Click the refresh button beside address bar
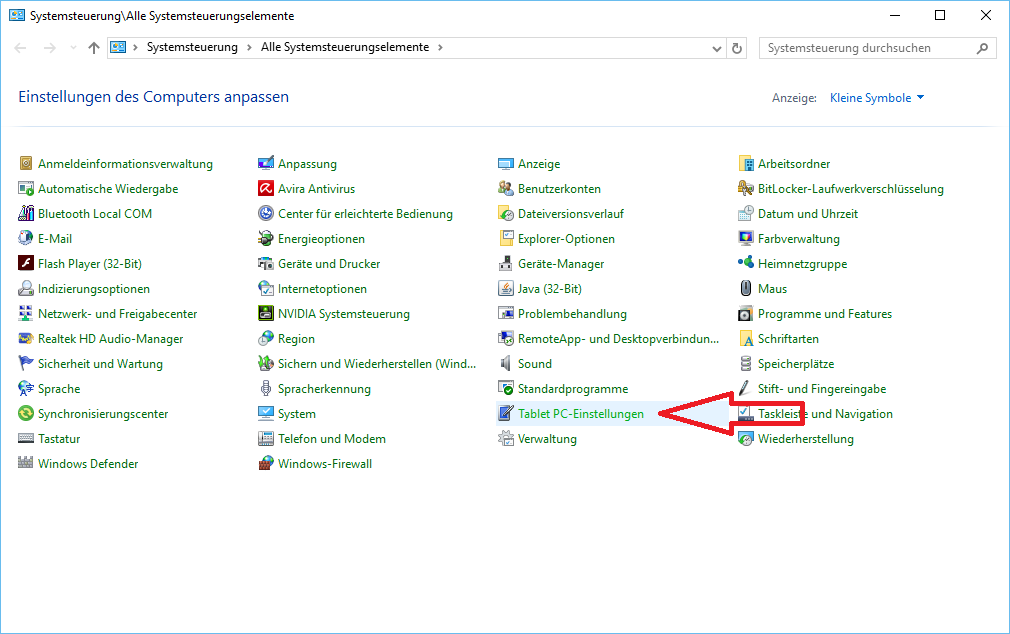 click(x=737, y=48)
